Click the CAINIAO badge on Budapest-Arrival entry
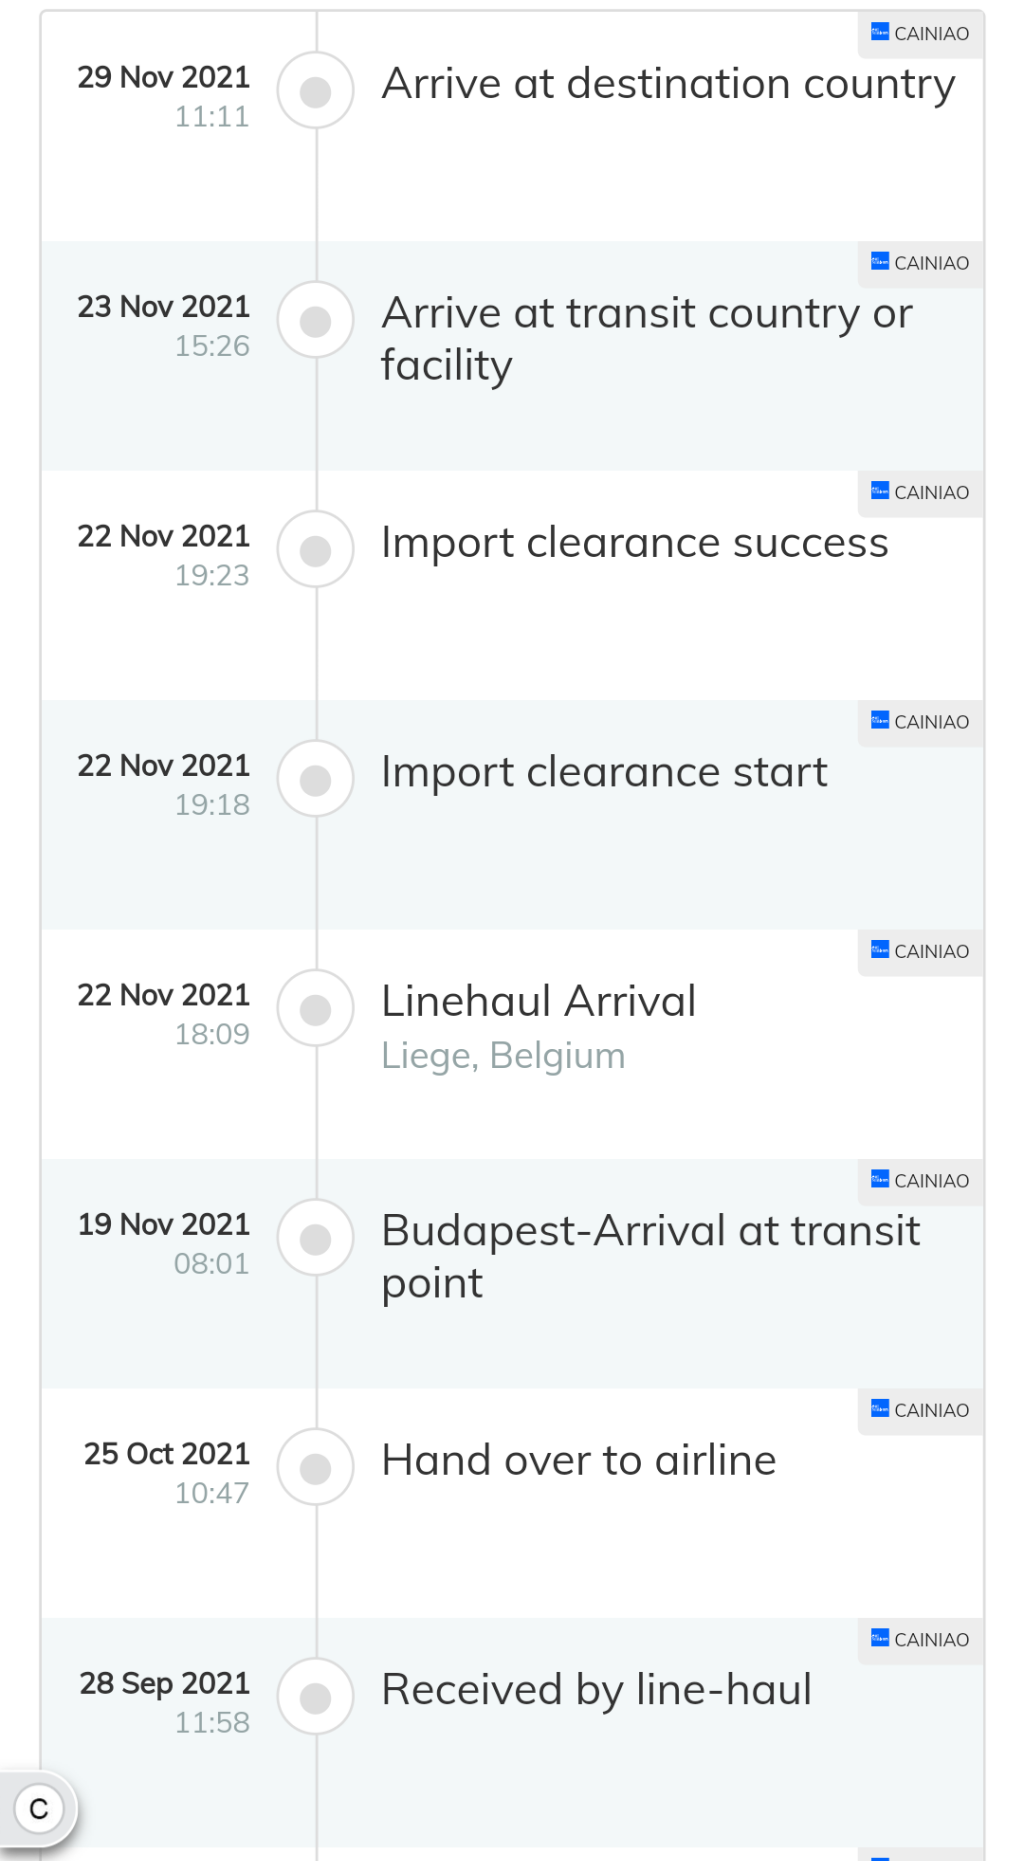The image size is (1024, 1861). [920, 1181]
